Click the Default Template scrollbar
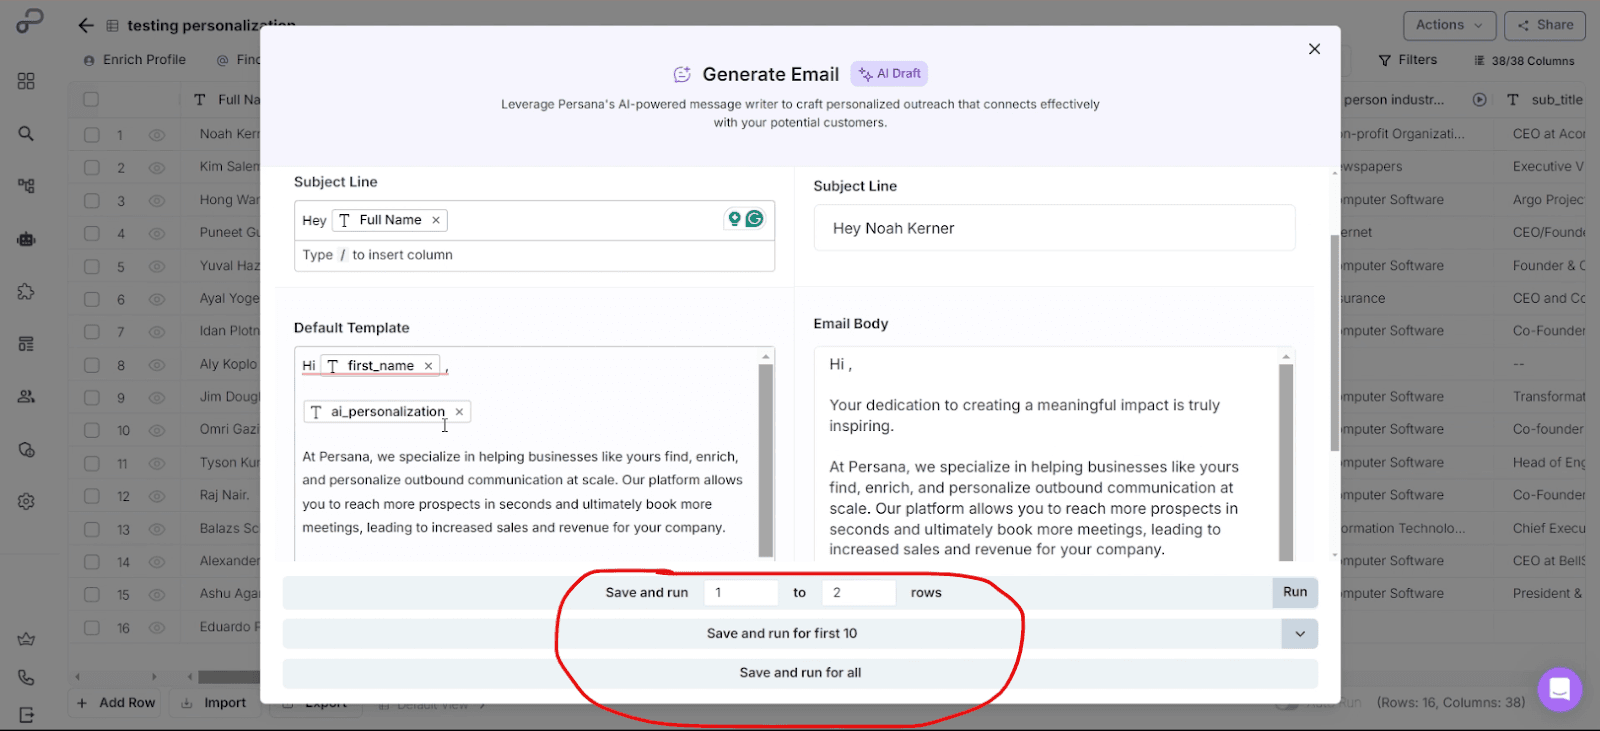 [x=766, y=458]
